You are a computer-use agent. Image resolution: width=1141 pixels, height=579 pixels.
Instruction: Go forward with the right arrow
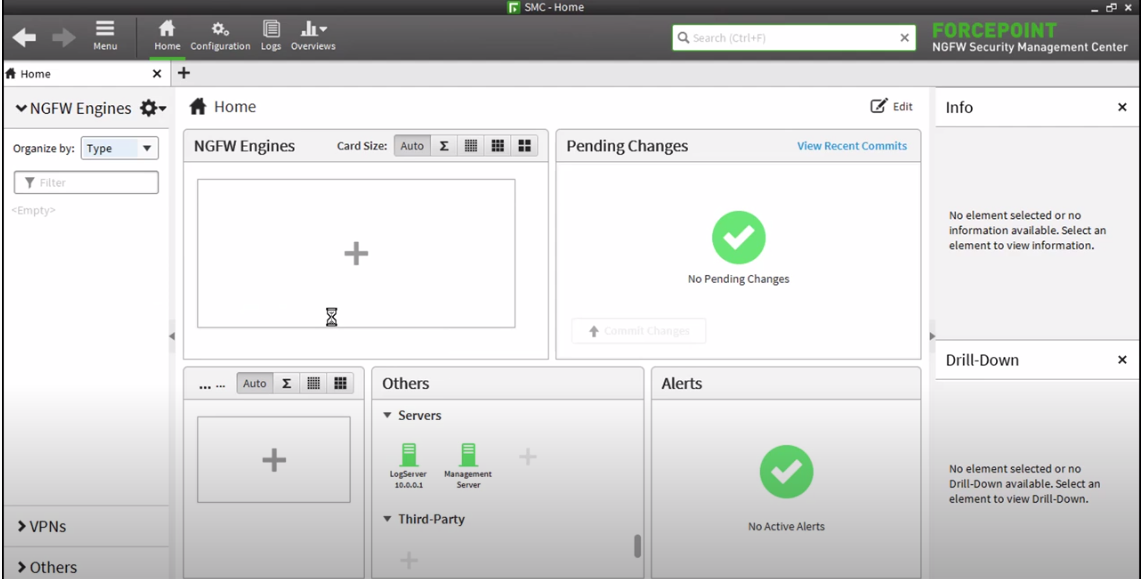(x=64, y=37)
